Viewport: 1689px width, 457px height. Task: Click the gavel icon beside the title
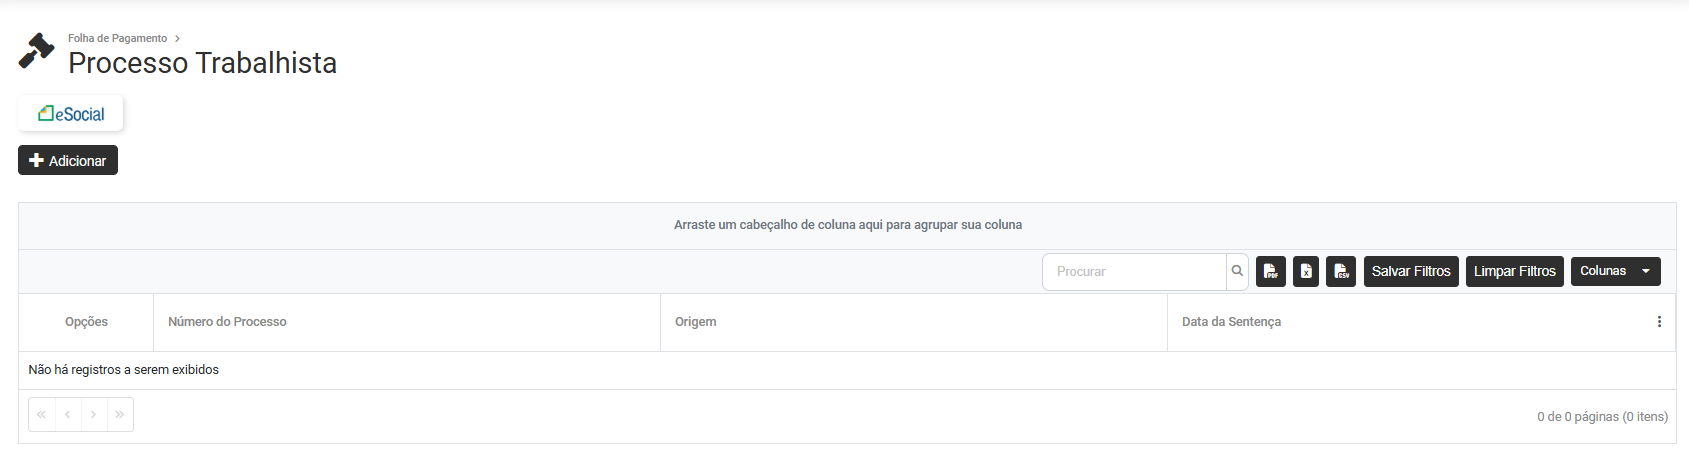point(37,51)
